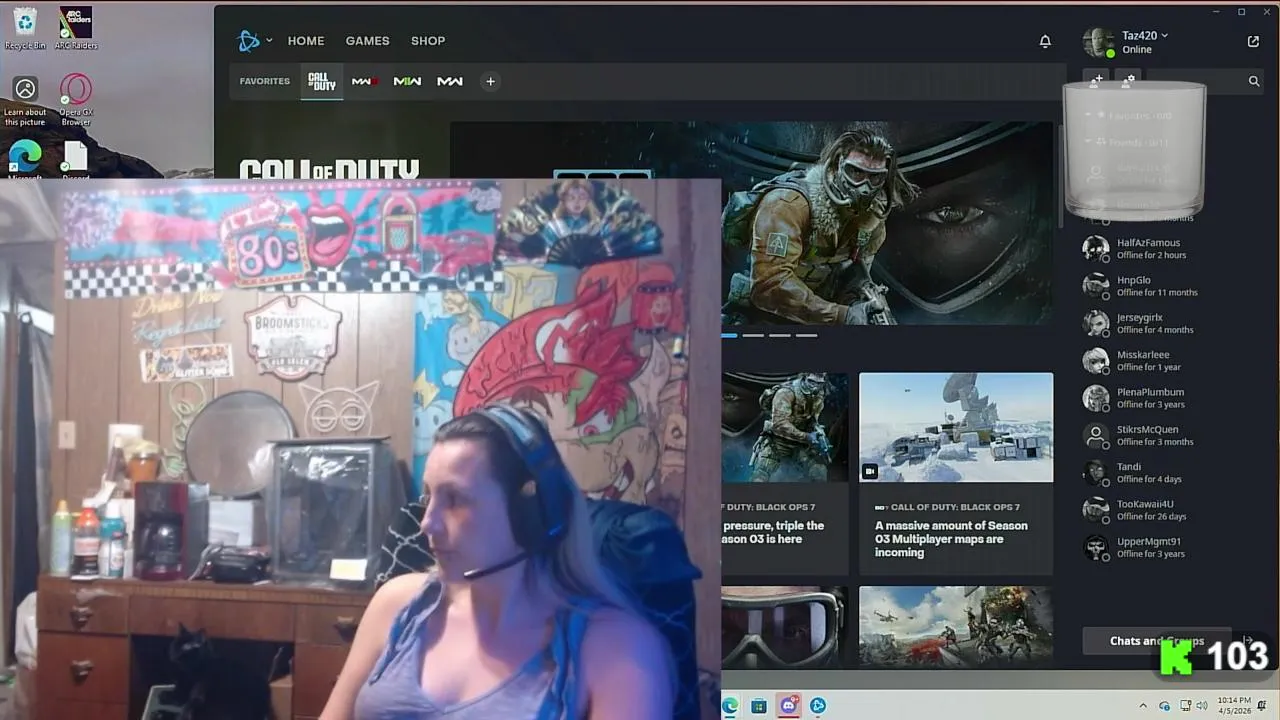Click the Taz420 profile avatar
Screen dimensions: 1280x720
coord(1098,42)
